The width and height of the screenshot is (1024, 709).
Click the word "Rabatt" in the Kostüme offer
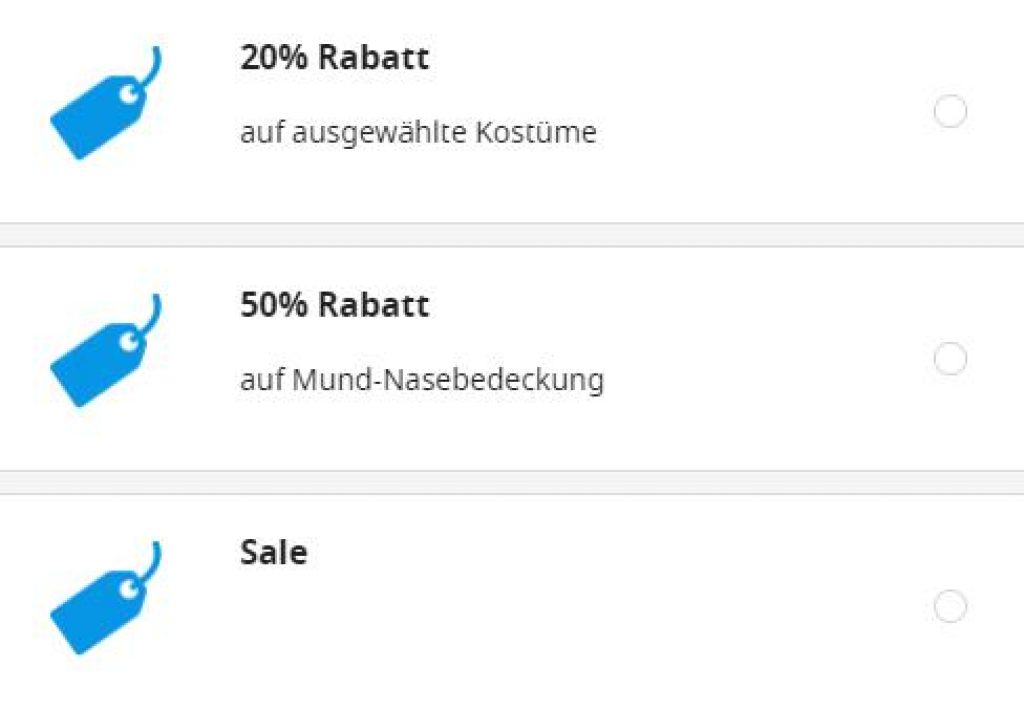tap(372, 58)
